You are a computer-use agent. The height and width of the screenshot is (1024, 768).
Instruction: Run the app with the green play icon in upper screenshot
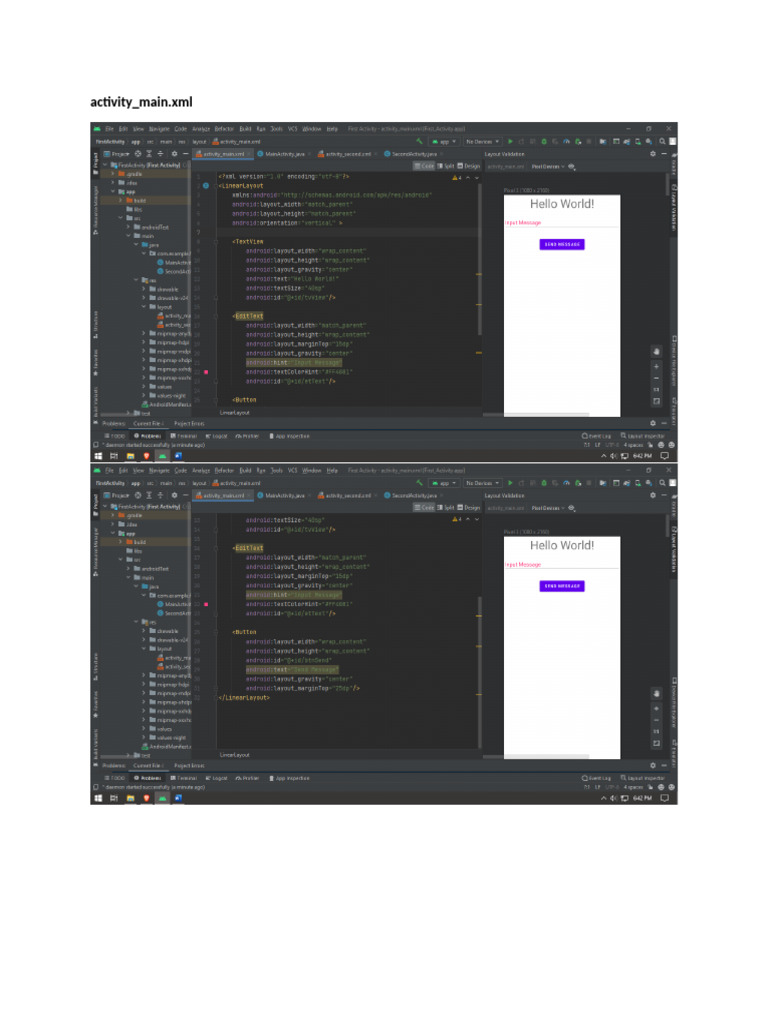[x=510, y=142]
